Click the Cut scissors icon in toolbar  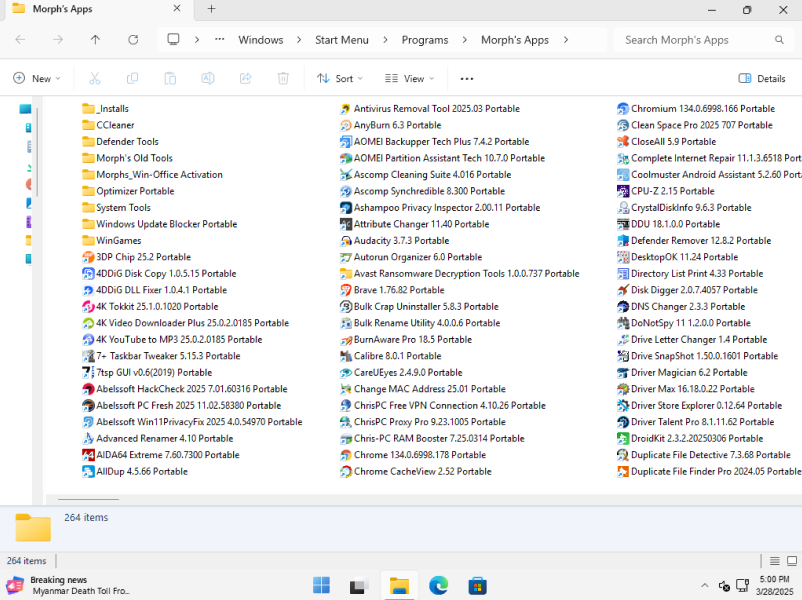[x=95, y=78]
